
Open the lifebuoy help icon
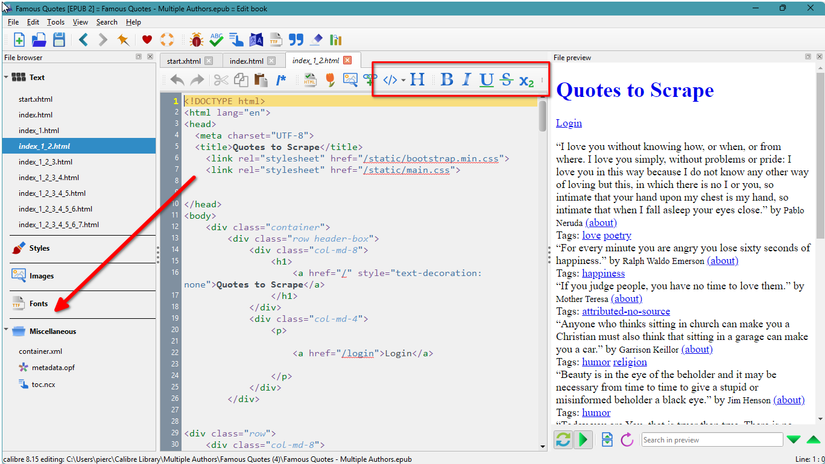pos(167,39)
